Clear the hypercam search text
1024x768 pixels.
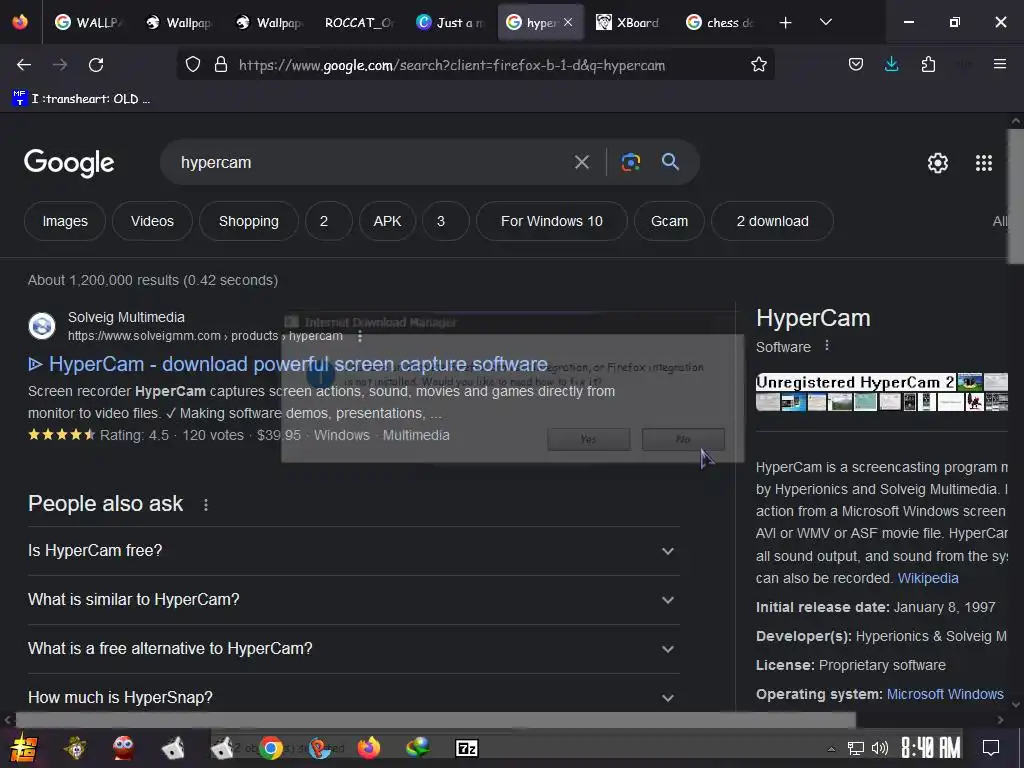click(581, 162)
